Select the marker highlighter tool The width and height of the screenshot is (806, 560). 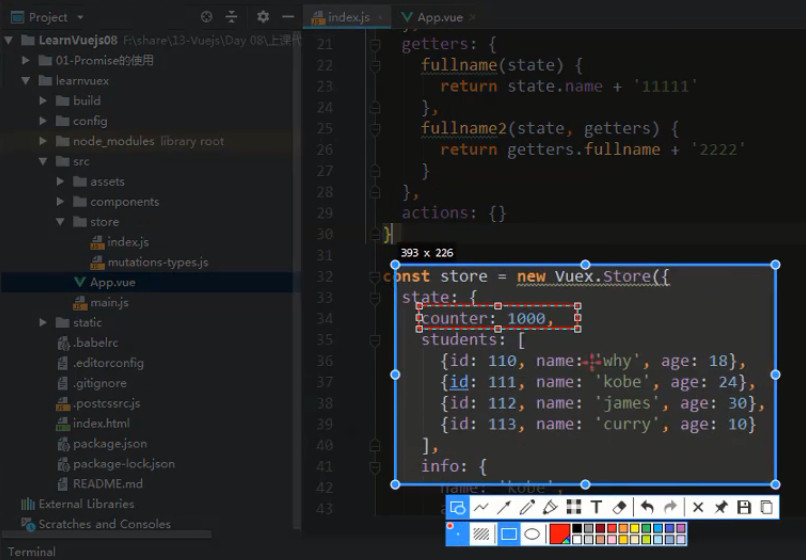[550, 508]
